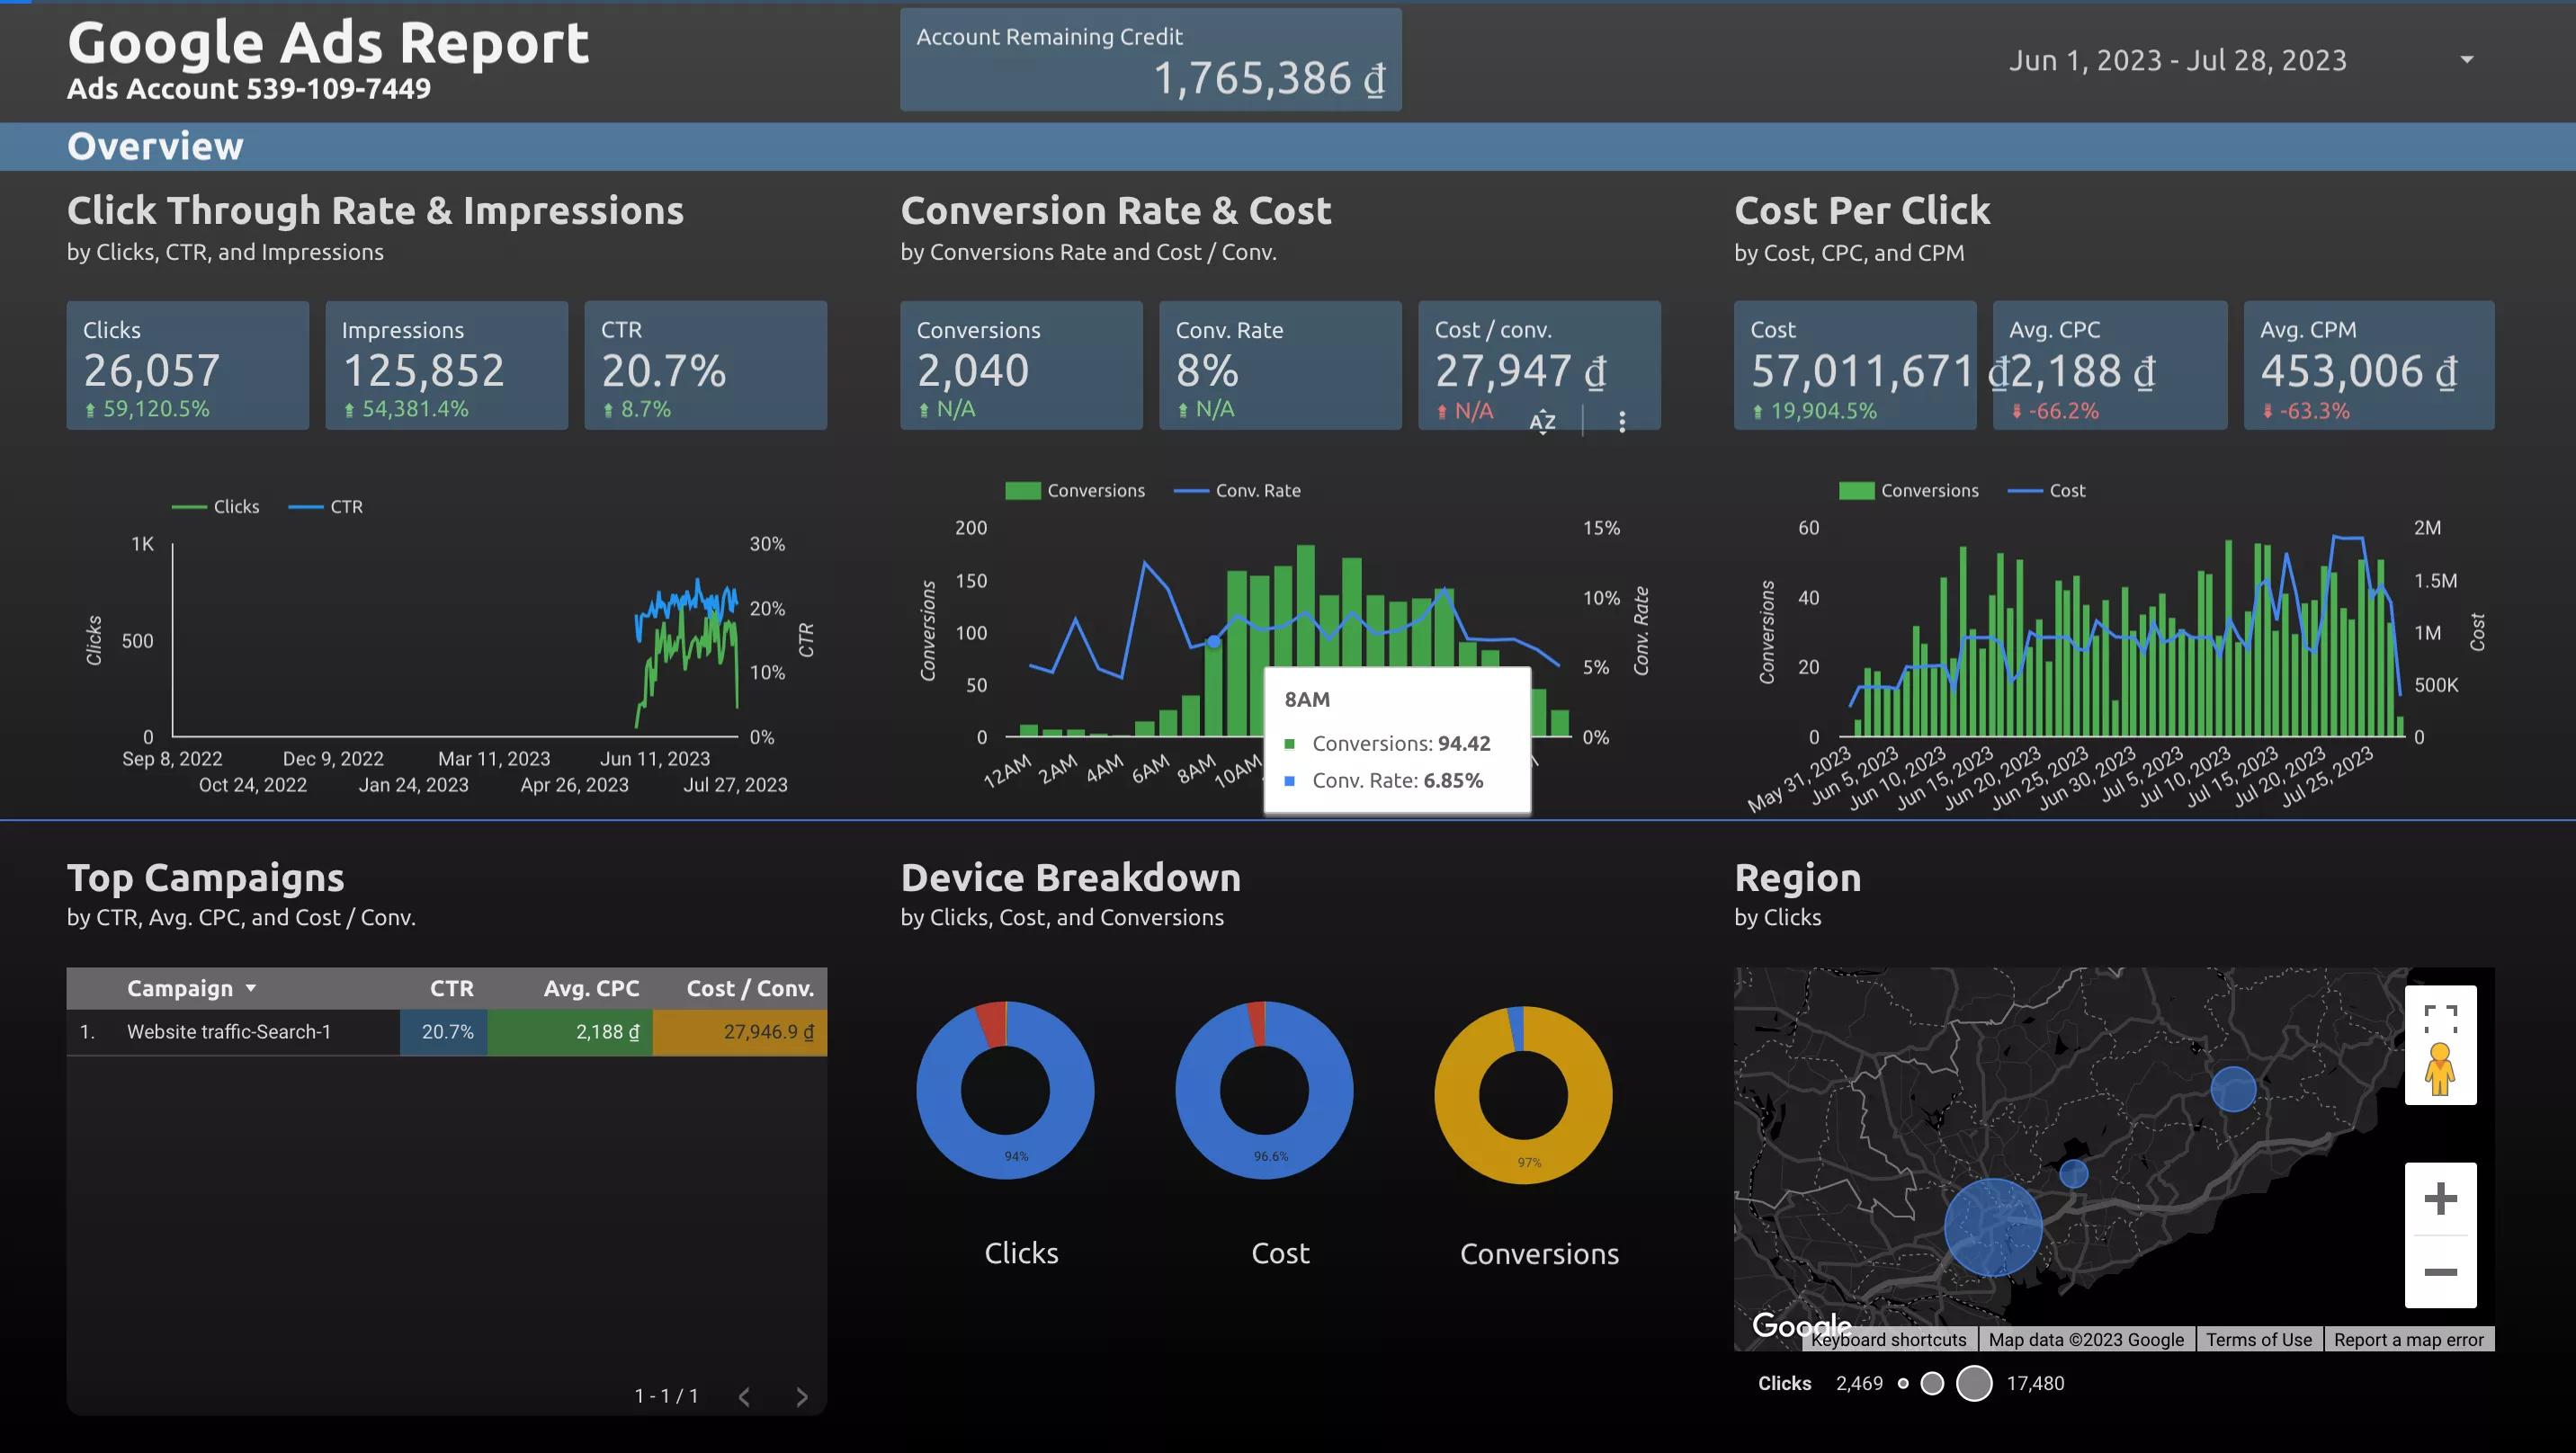
Task: Click the Account Remaining Credit card
Action: pos(1151,60)
